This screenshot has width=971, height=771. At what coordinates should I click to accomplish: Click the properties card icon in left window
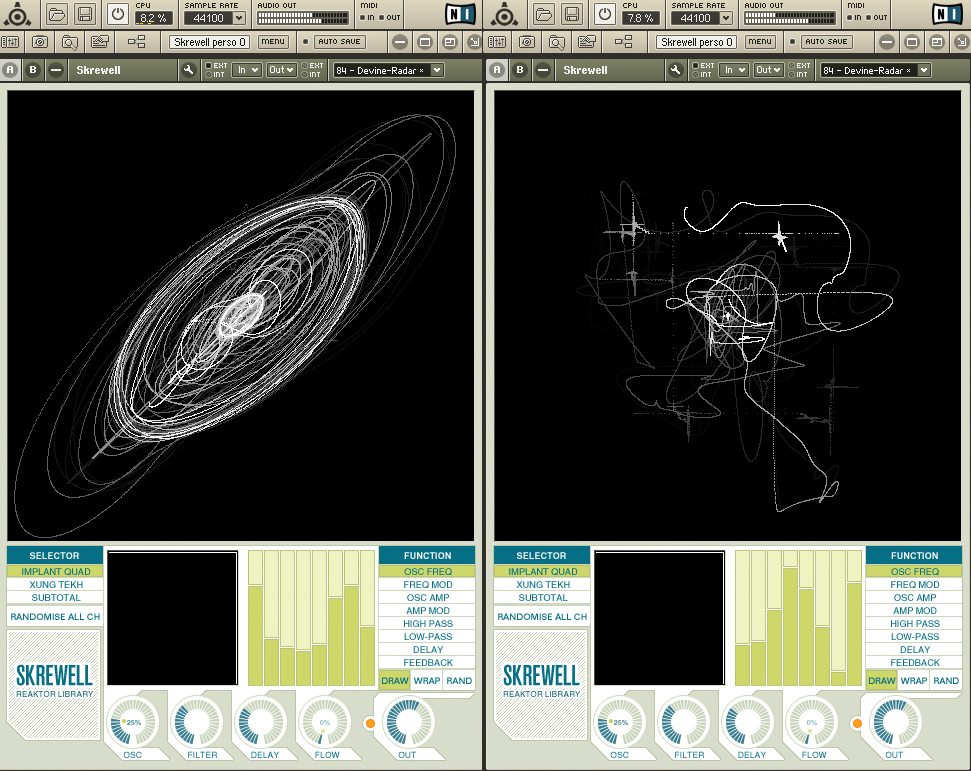99,42
